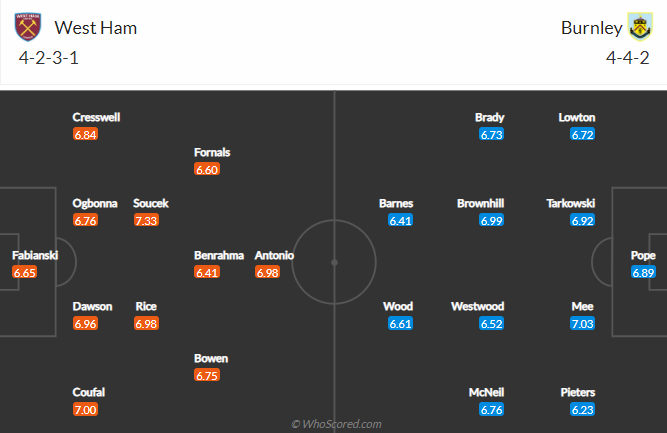Click Pieters' 6.23 rating badge
This screenshot has height=433, width=667.
pyautogui.click(x=582, y=409)
